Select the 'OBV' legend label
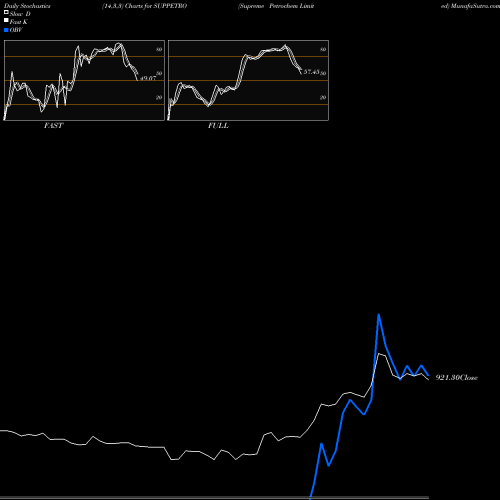Screen dimensions: 500x500 tap(16, 30)
